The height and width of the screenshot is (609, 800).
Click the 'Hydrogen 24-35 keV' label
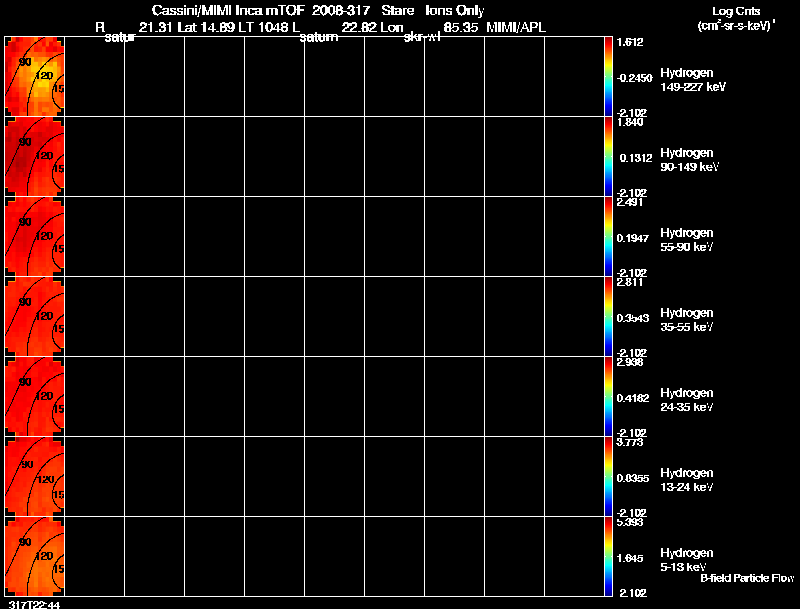(687, 400)
